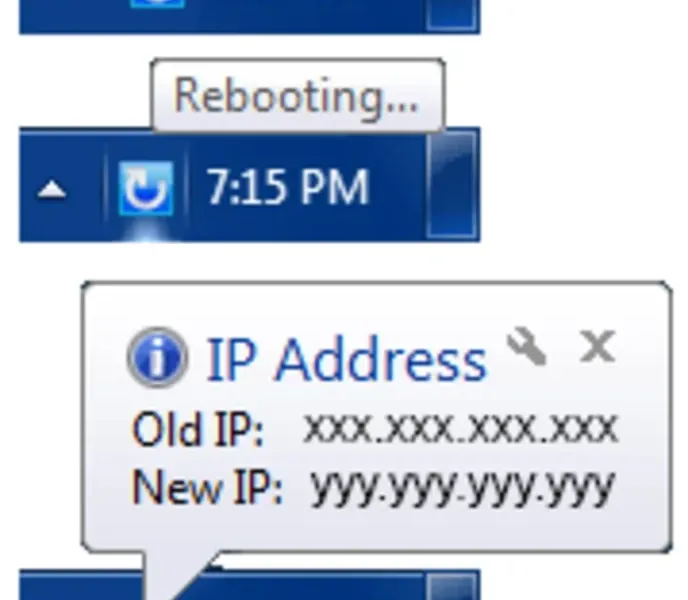Expand hidden tray icons with the white arrow
The image size is (688, 600).
(x=52, y=190)
